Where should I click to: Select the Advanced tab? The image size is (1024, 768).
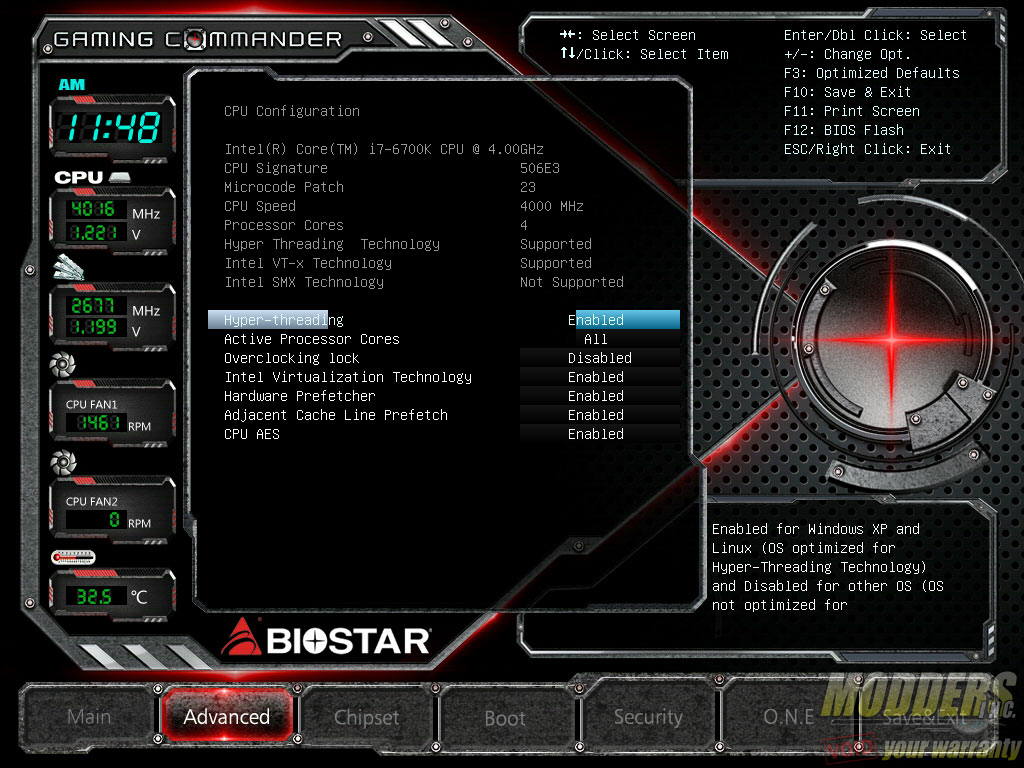226,717
